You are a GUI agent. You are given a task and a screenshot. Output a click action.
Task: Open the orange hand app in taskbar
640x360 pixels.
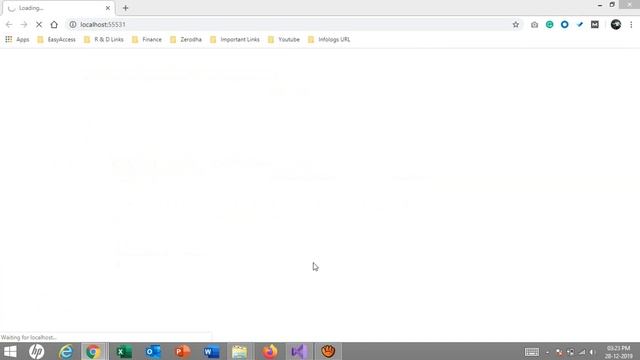(328, 351)
